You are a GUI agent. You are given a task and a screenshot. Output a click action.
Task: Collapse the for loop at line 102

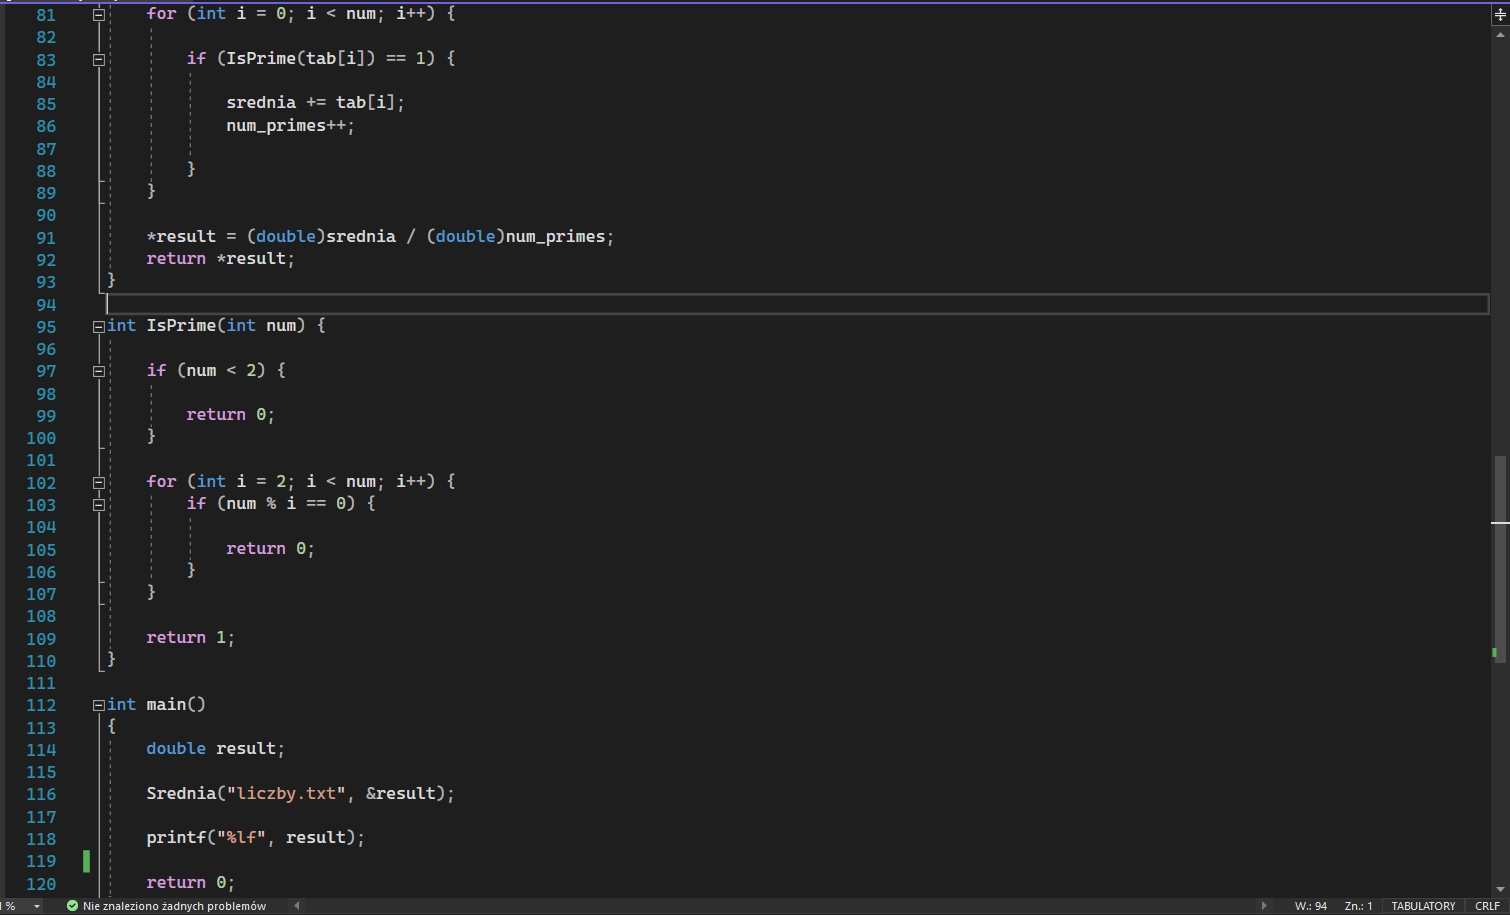(x=98, y=483)
